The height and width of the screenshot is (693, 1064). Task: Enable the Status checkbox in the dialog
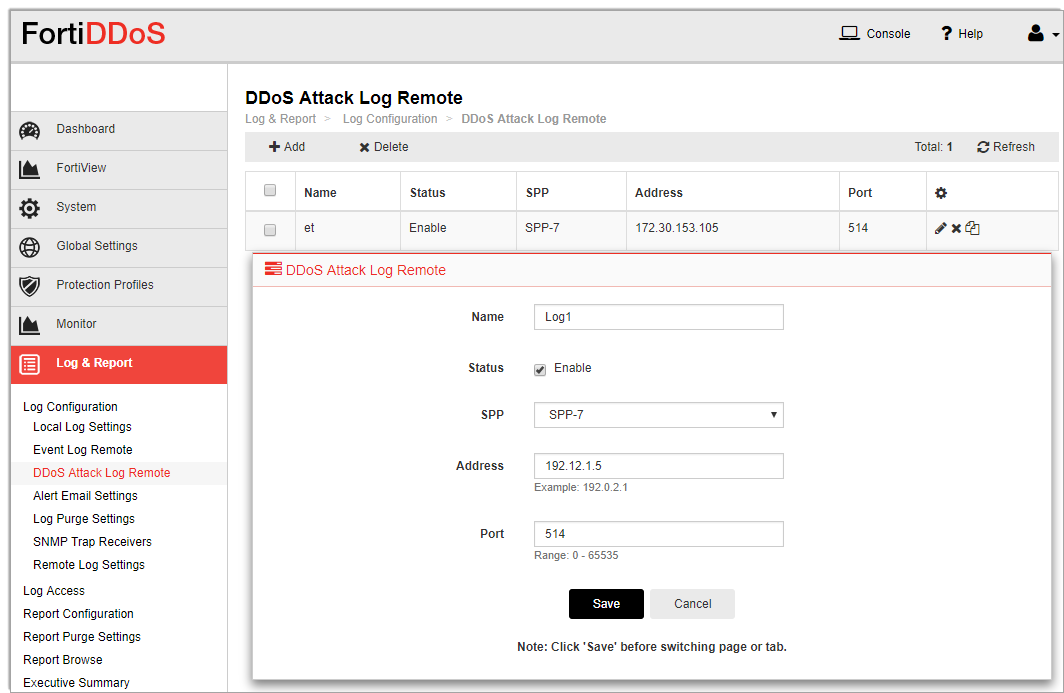(x=541, y=368)
